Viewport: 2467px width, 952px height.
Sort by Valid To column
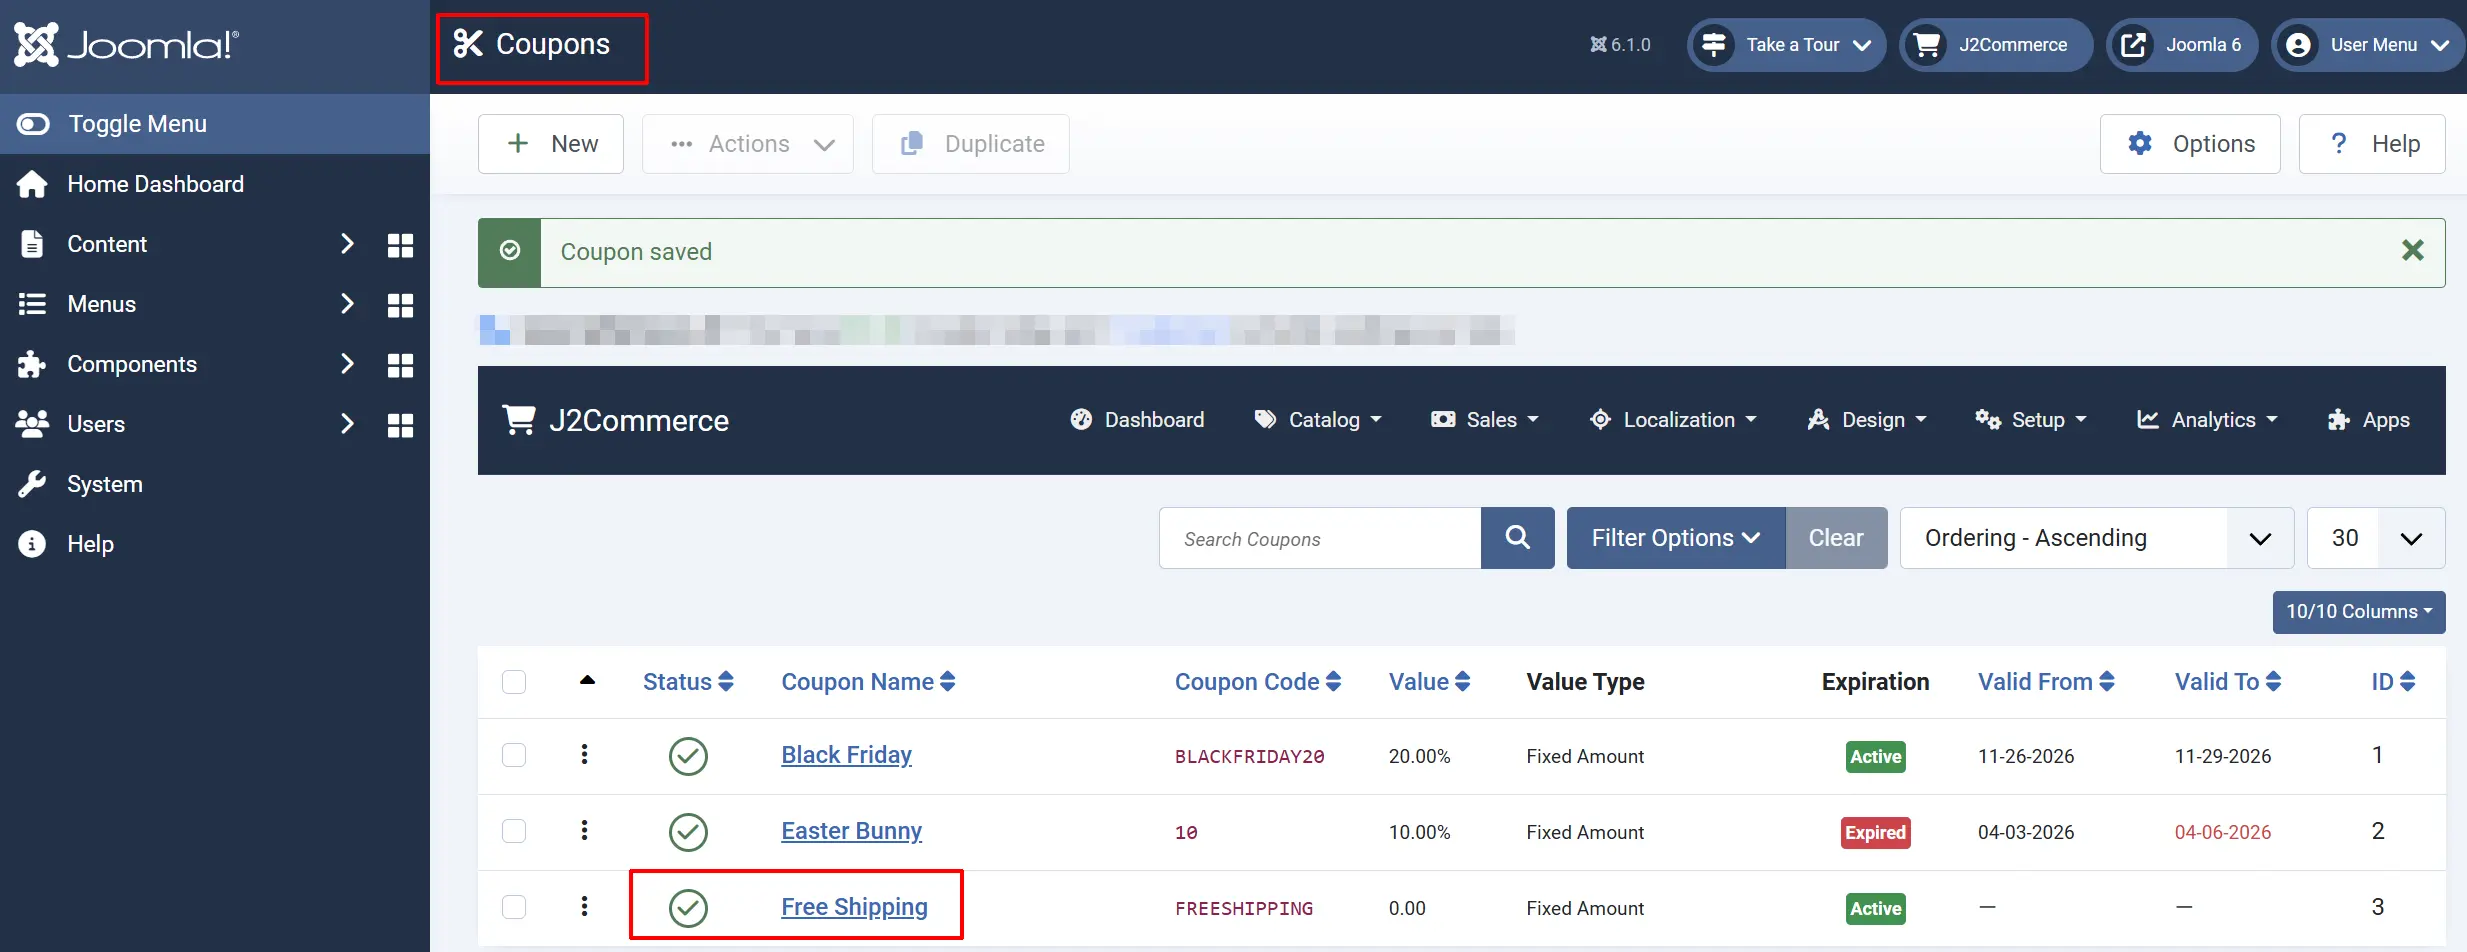(2228, 682)
